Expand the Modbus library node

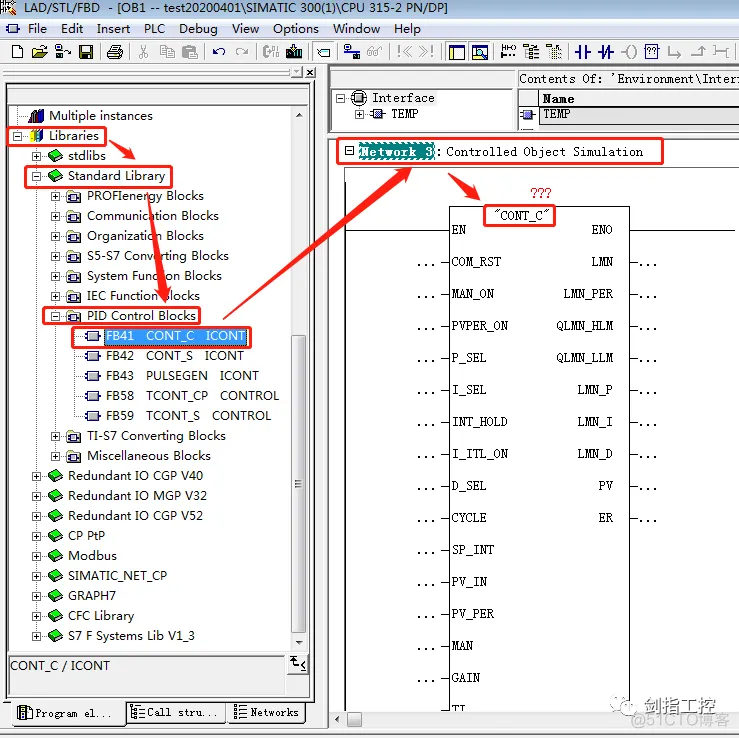pyautogui.click(x=36, y=556)
